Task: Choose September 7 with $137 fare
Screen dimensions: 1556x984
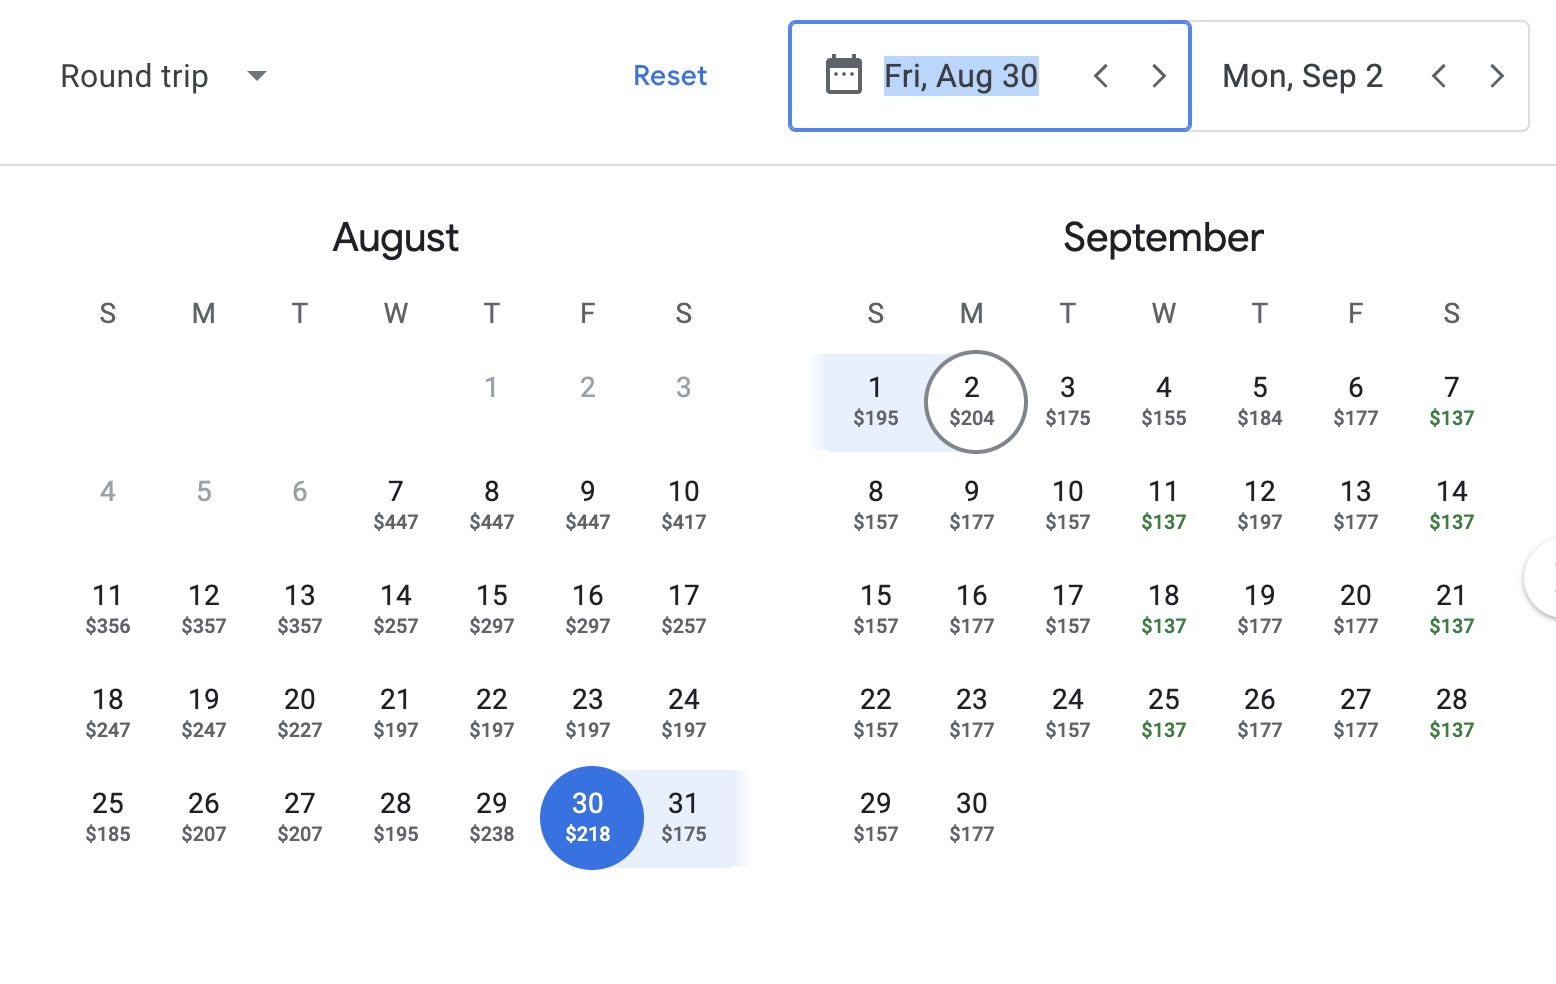Action: tap(1451, 400)
